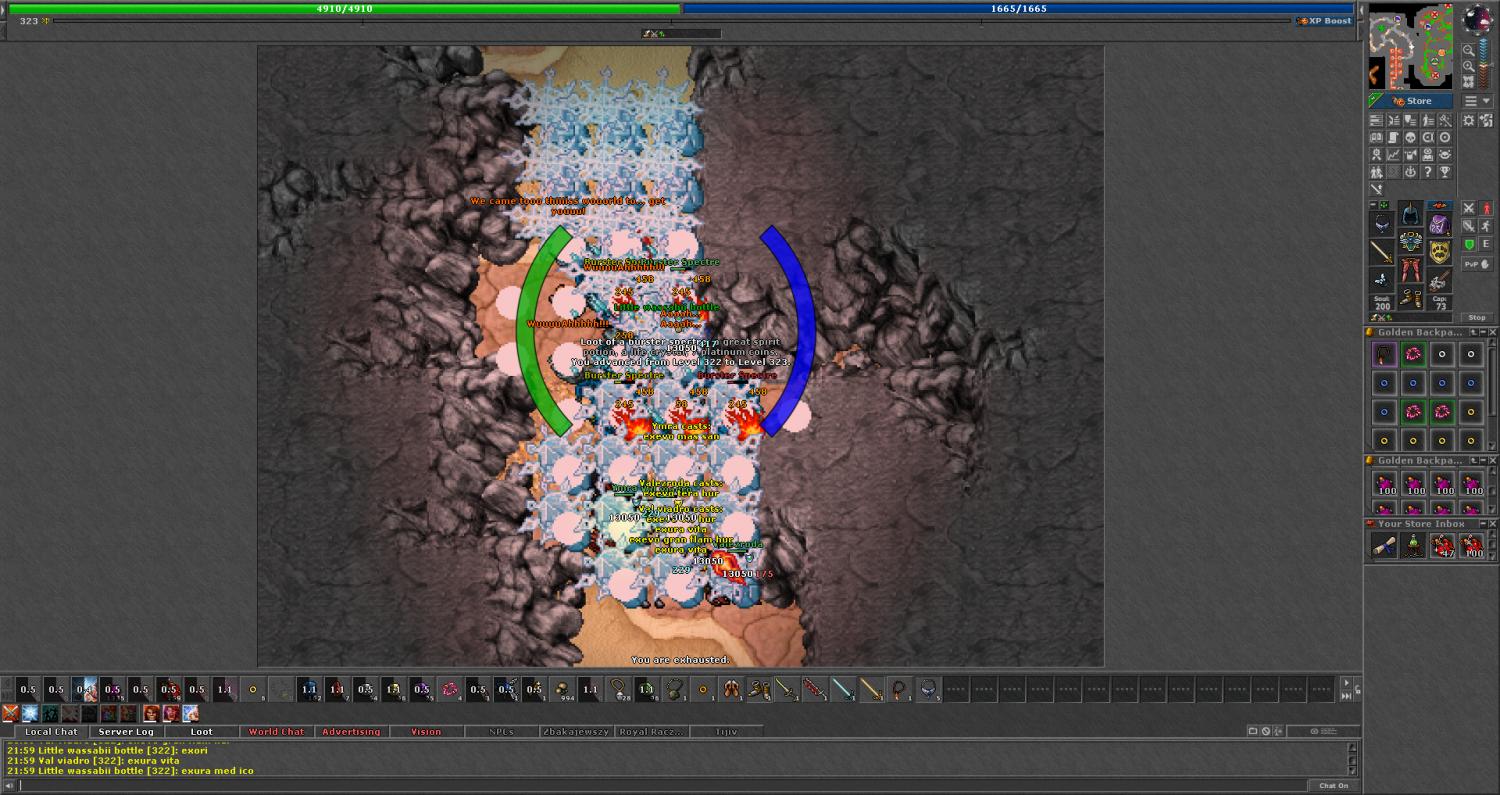This screenshot has height=795, width=1500.
Task: Toggle the green shield defensive mode
Action: tap(1468, 244)
